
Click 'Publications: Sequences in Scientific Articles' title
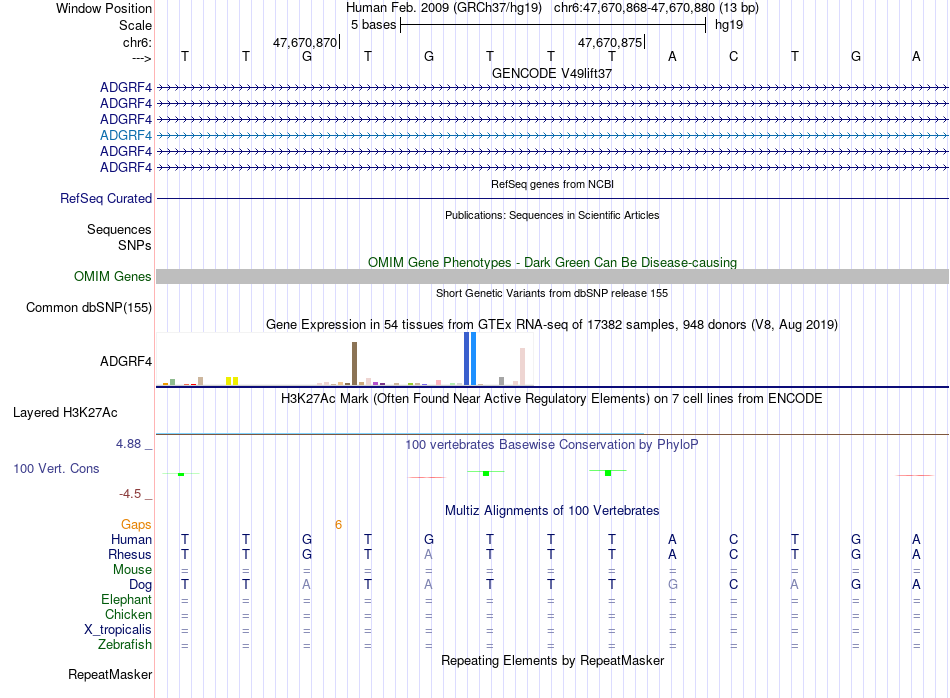coord(552,215)
